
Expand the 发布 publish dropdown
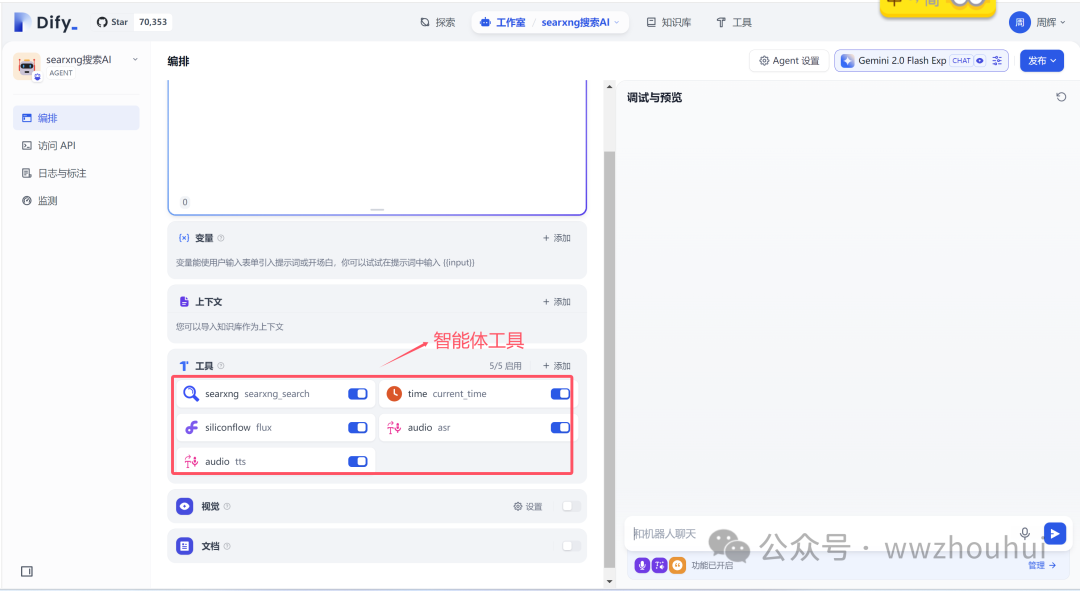point(1042,61)
